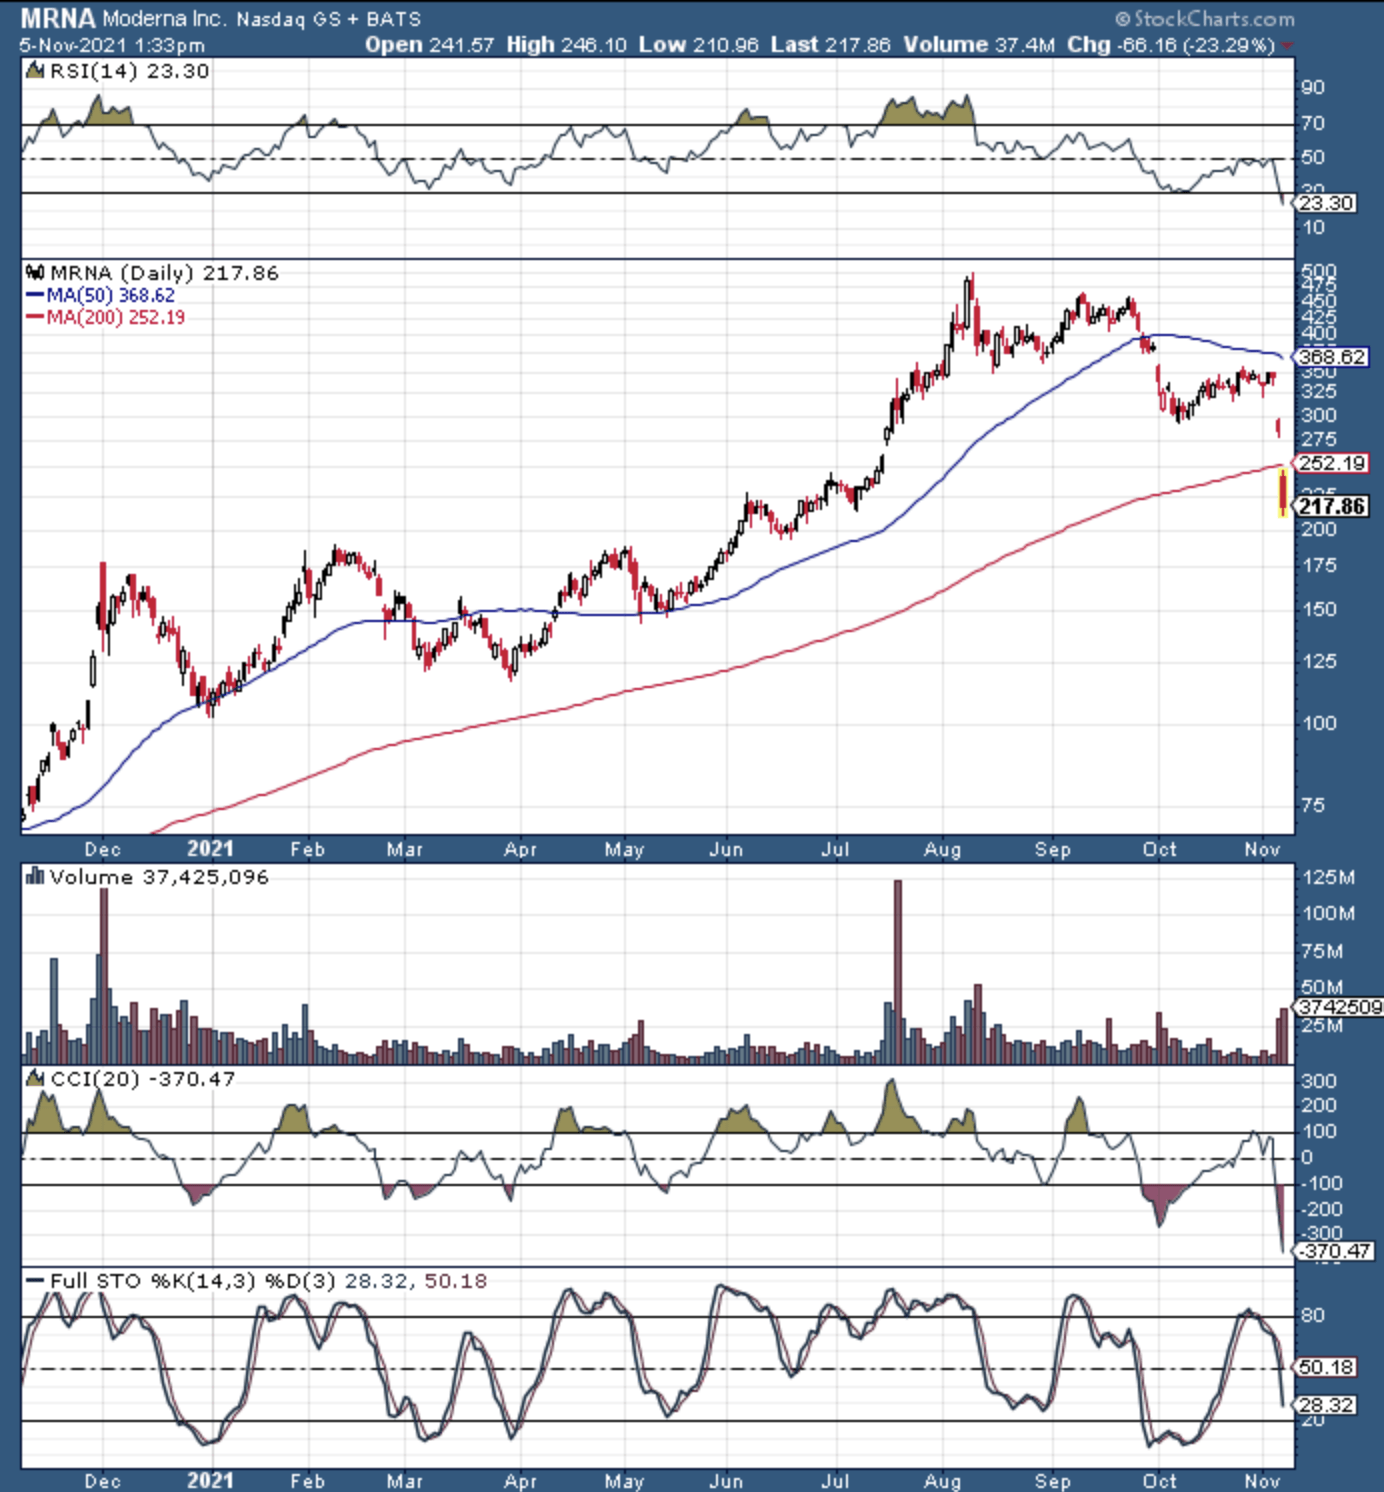Viewport: 1384px width, 1492px height.
Task: Click the red MA(200) legend line marker
Action: (35, 318)
